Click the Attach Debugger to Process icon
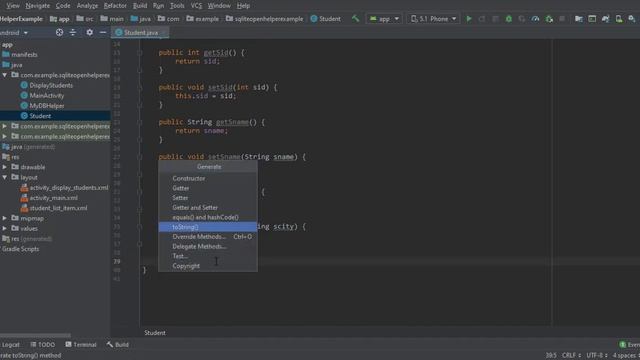This screenshot has width=640, height=360. [x=549, y=19]
